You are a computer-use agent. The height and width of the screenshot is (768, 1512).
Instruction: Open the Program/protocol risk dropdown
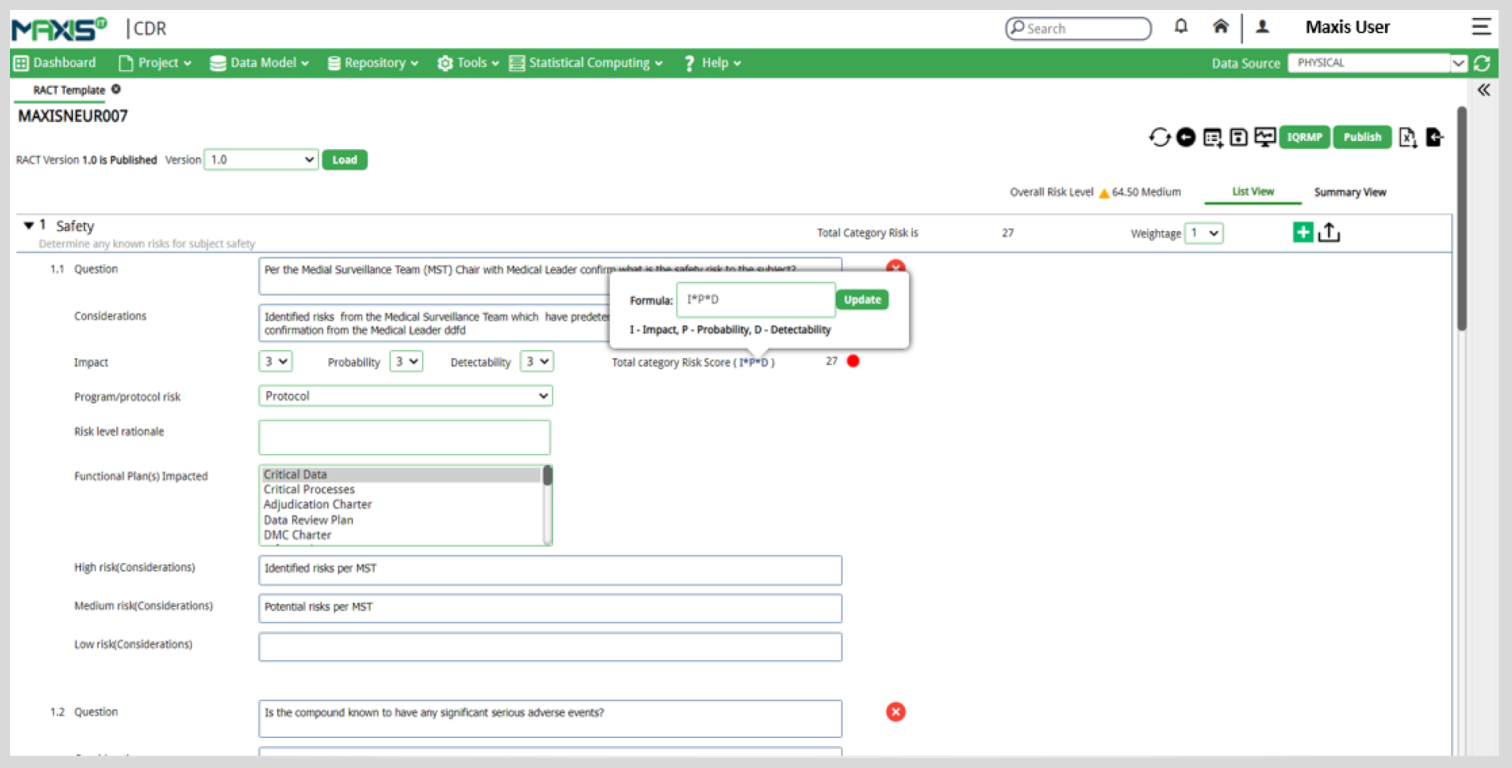click(x=405, y=396)
